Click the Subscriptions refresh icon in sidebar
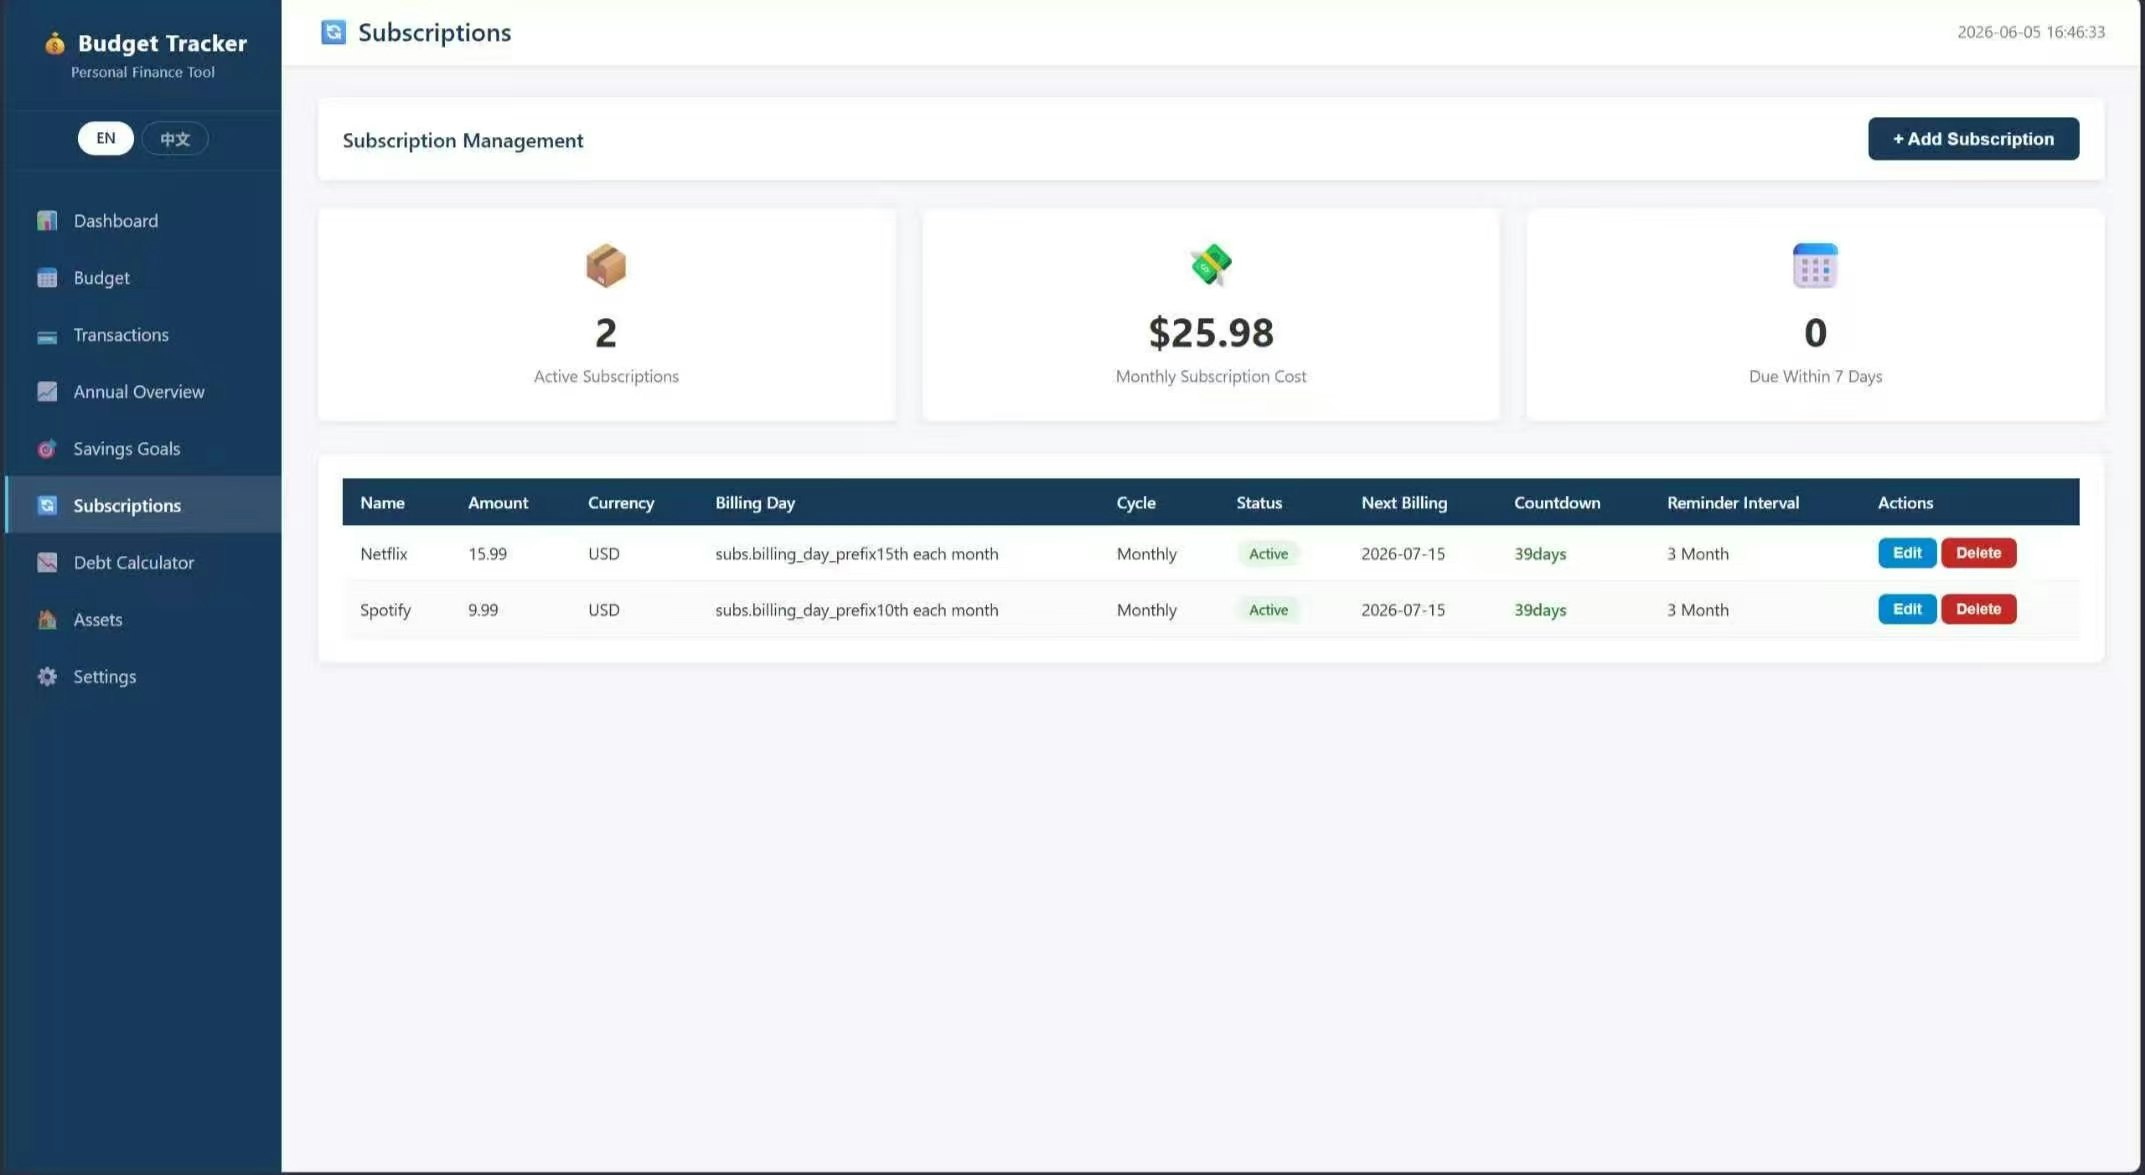This screenshot has height=1175, width=2145. [47, 506]
